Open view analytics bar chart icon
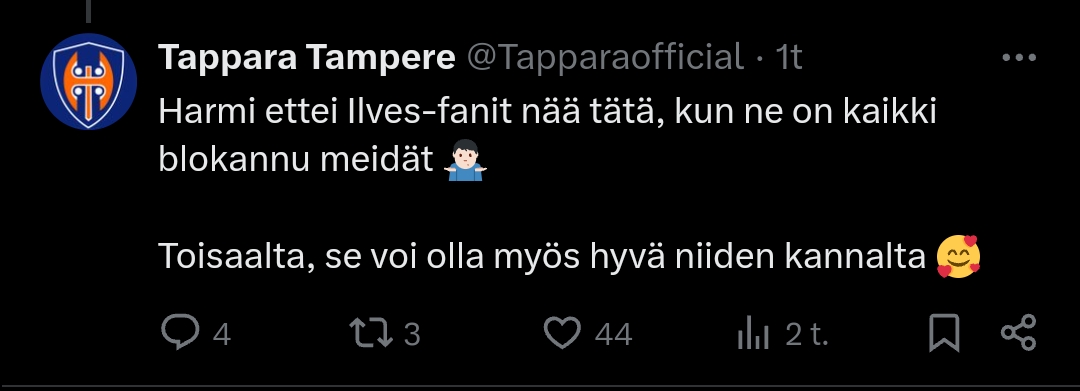 click(753, 335)
